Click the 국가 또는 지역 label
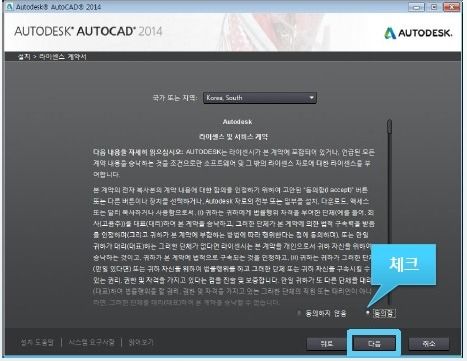 (x=175, y=98)
